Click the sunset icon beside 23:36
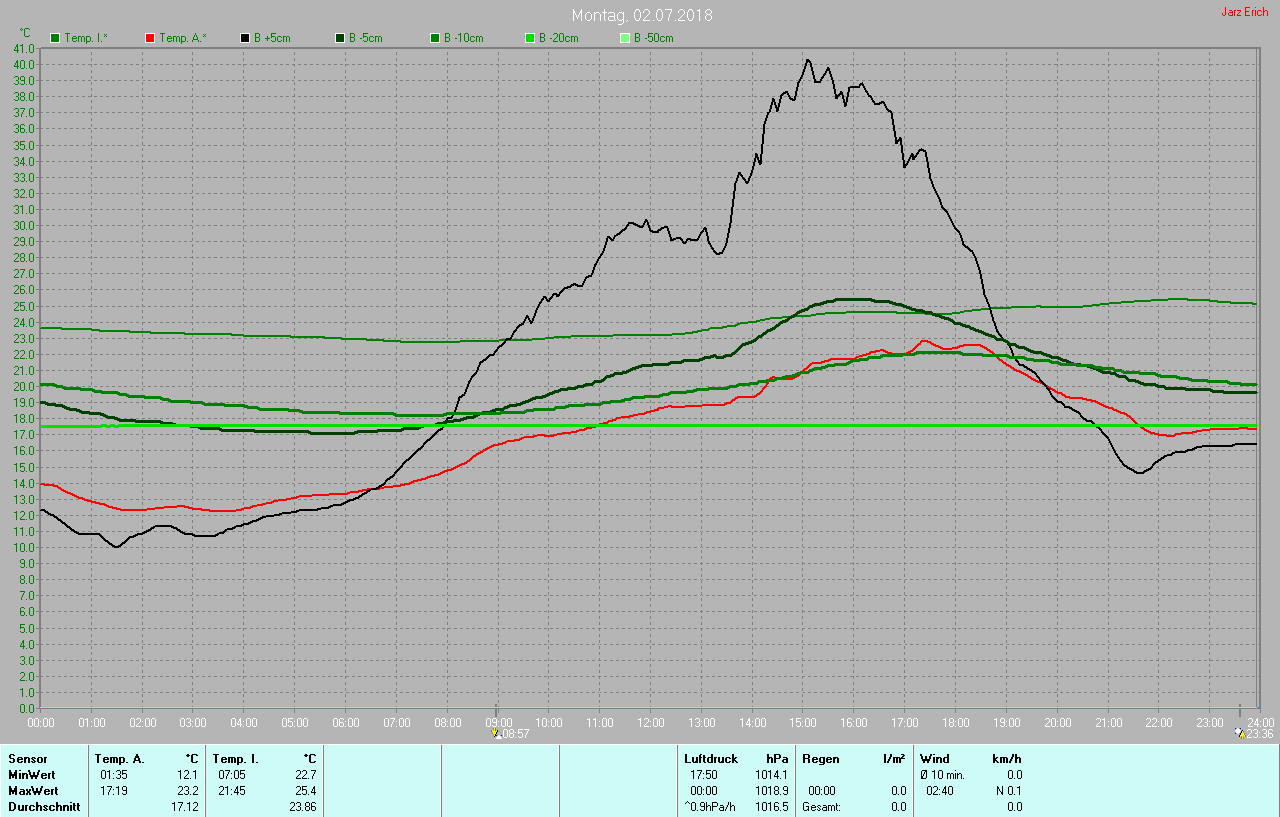The height and width of the screenshot is (817, 1280). [x=1241, y=734]
